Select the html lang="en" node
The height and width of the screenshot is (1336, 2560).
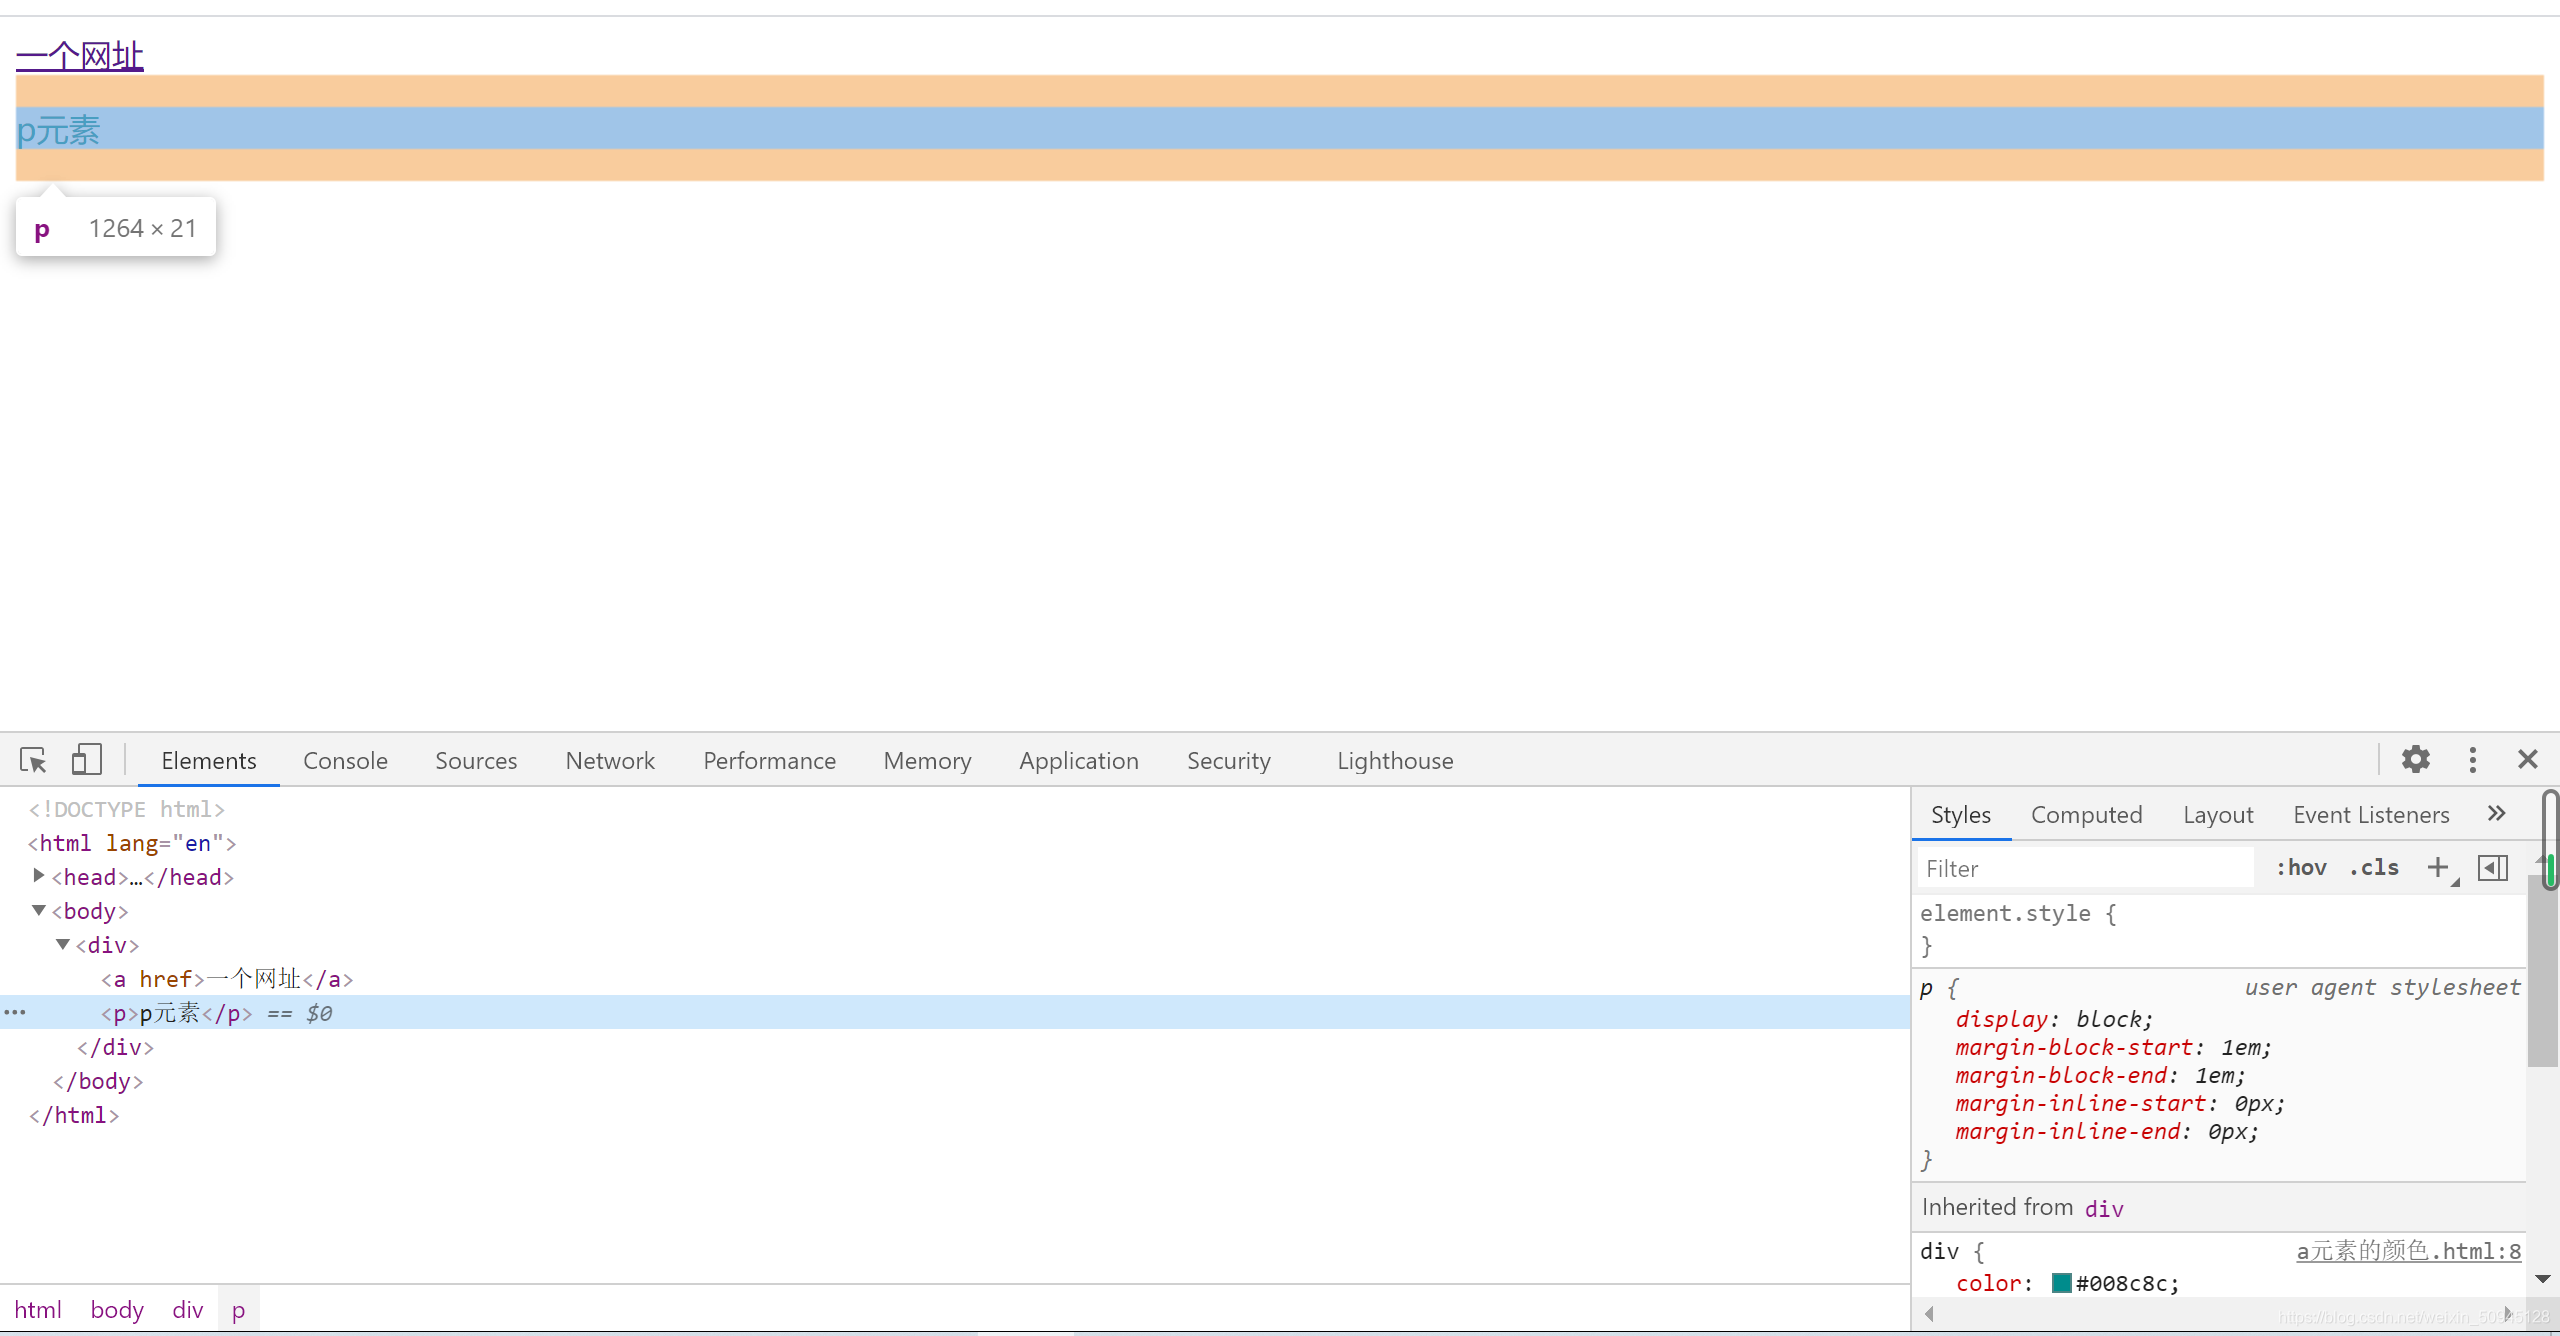[x=132, y=842]
